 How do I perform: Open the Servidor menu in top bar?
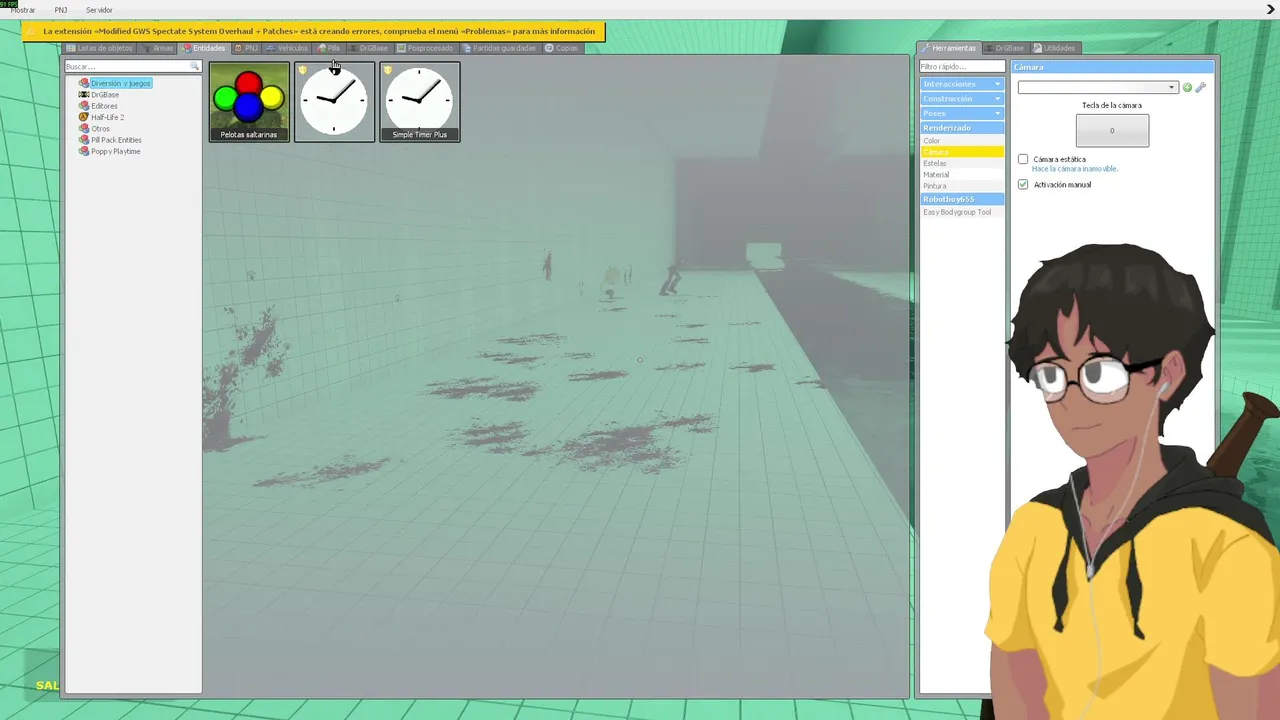(x=99, y=10)
